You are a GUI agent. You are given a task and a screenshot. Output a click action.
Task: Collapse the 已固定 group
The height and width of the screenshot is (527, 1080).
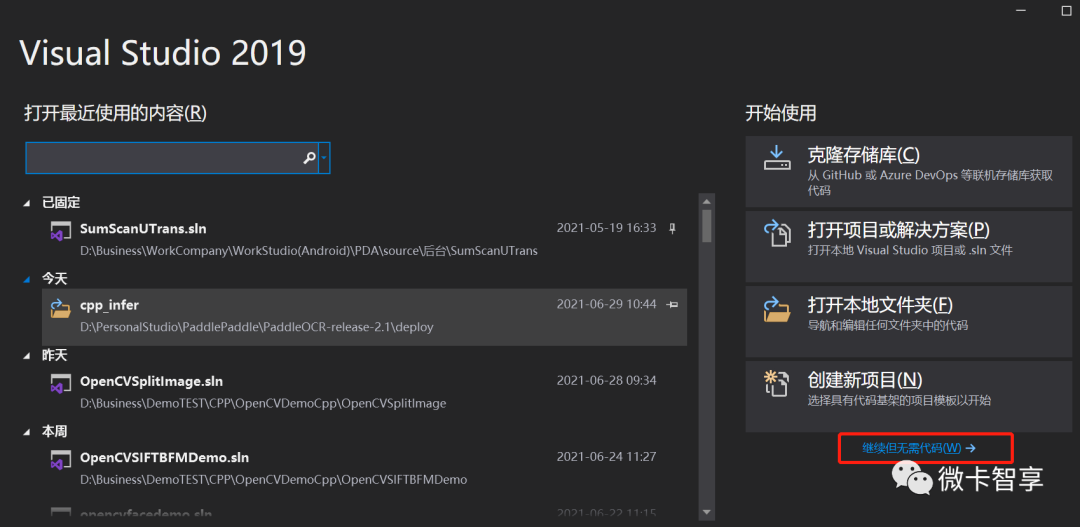[x=27, y=203]
